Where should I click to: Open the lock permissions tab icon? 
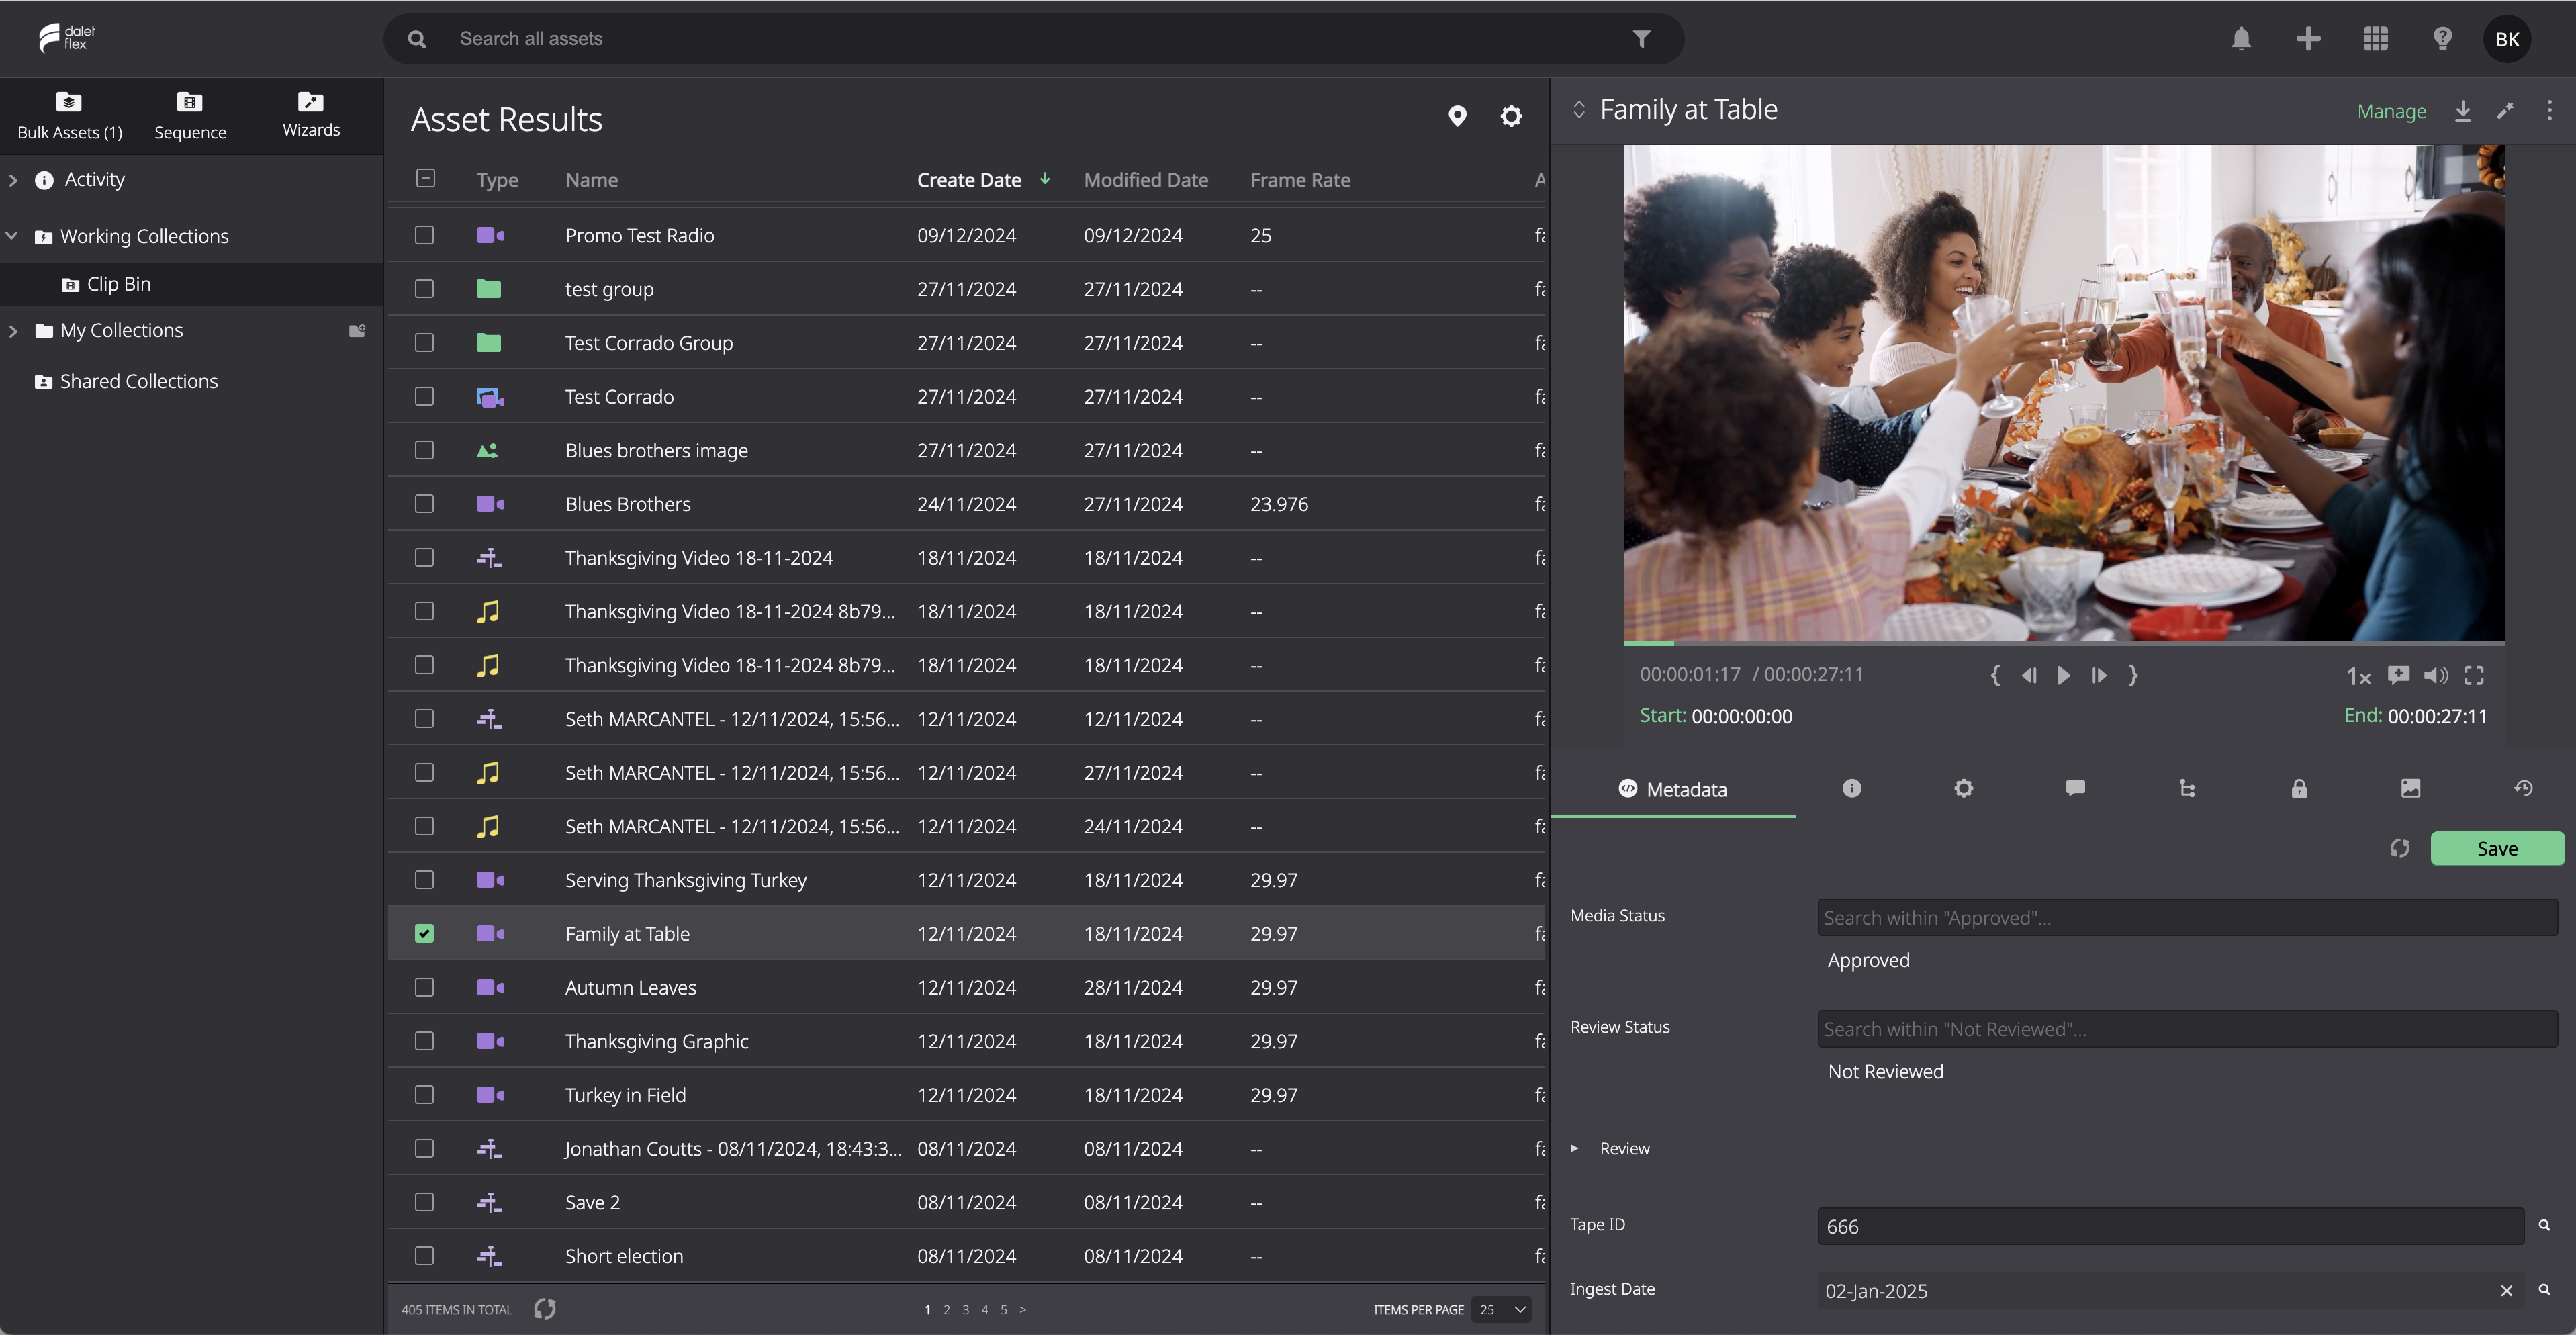(x=2299, y=789)
